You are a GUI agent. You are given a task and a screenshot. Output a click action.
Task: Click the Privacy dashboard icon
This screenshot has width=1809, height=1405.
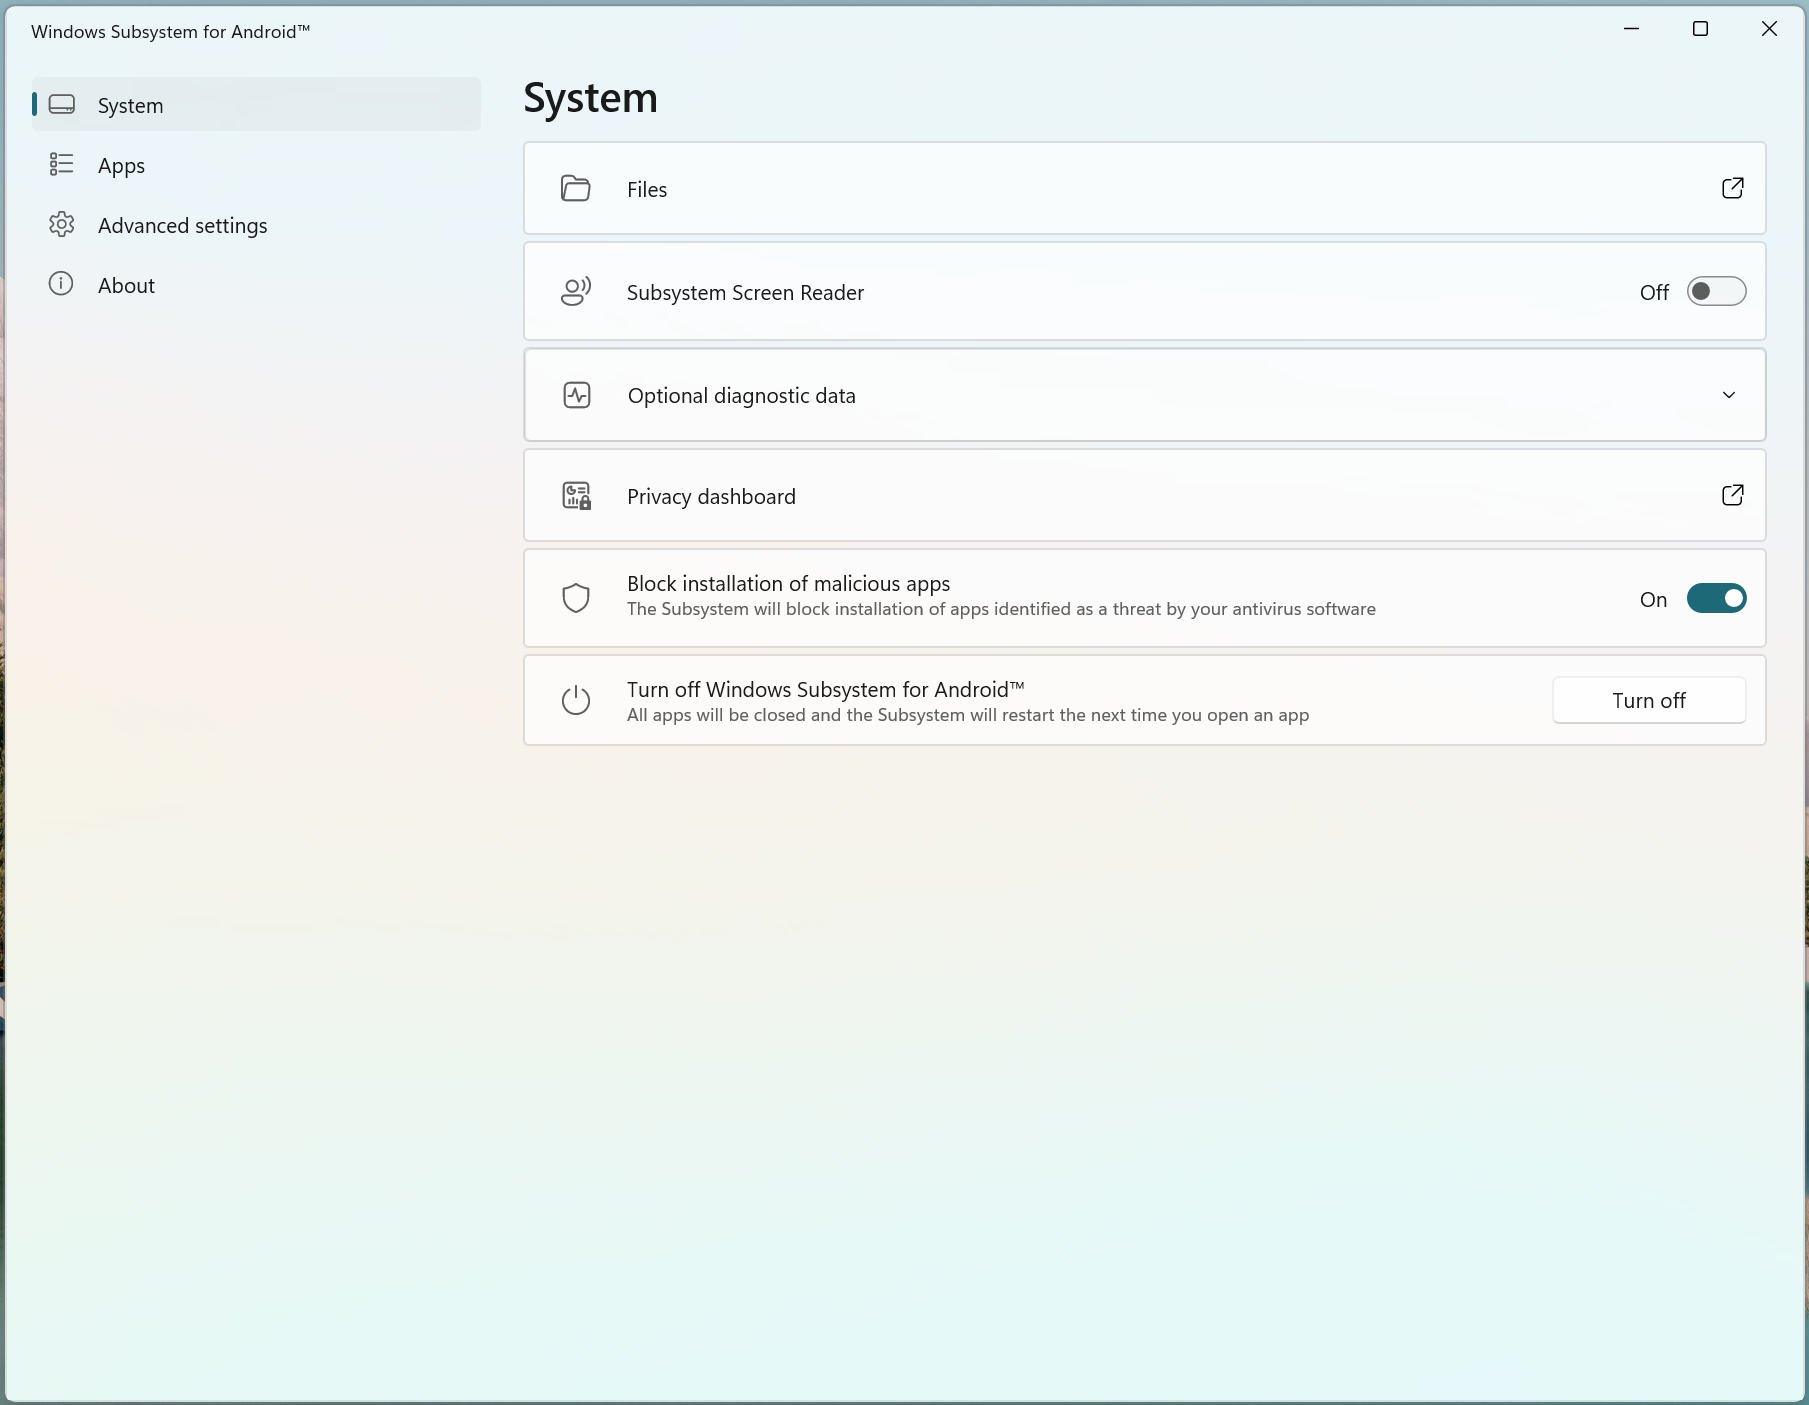[x=577, y=496]
